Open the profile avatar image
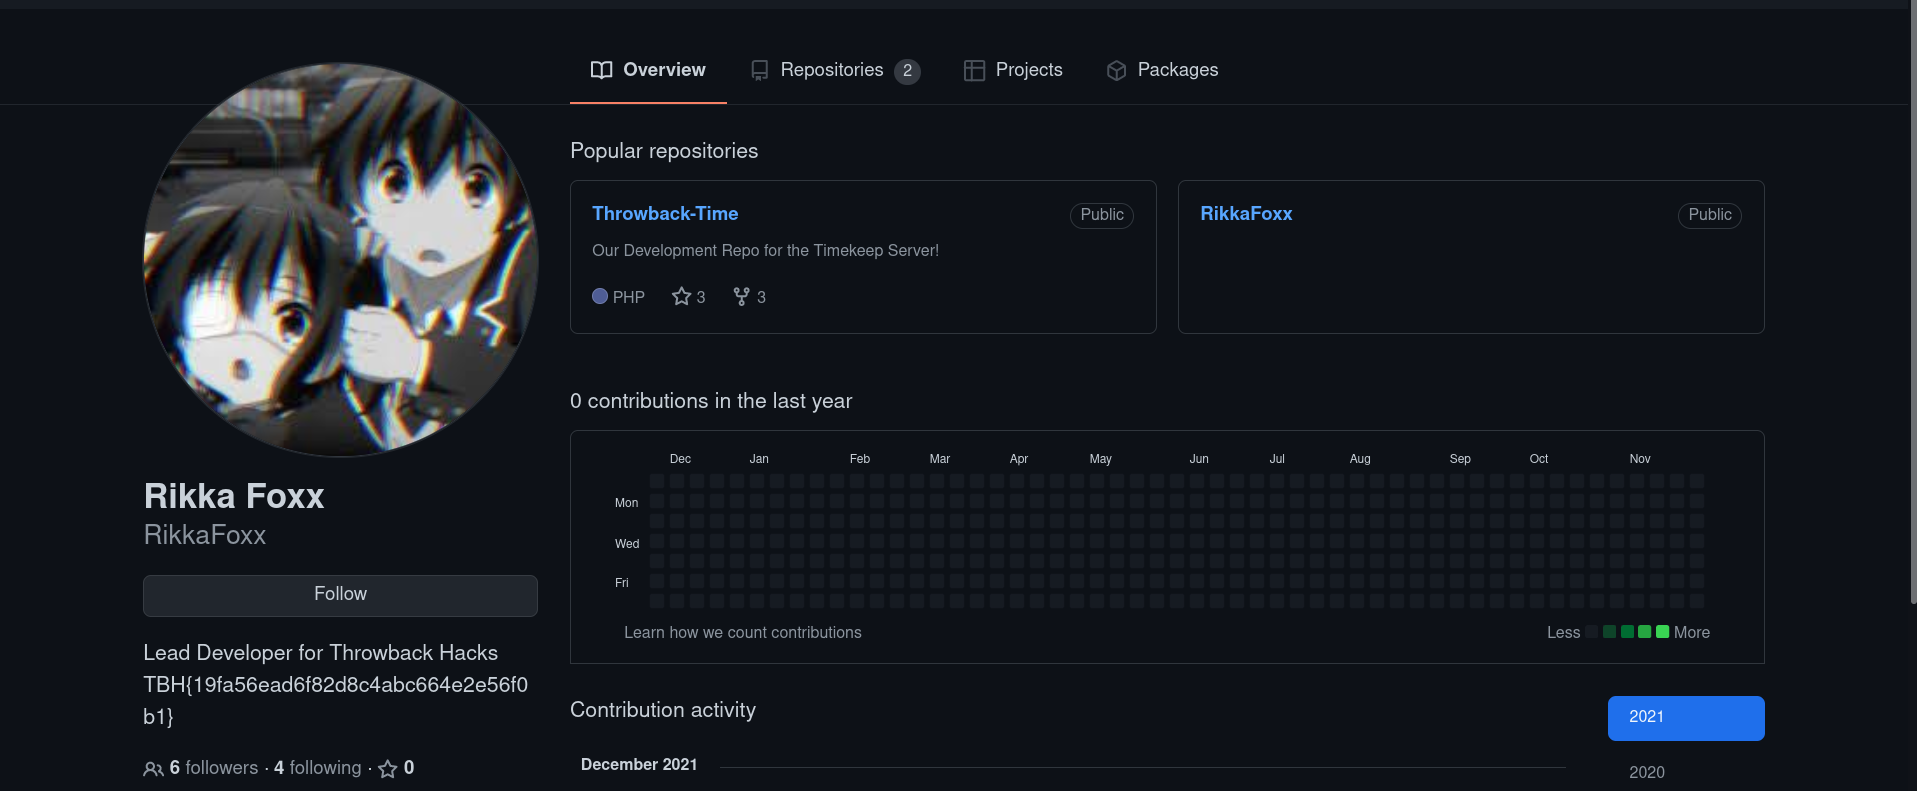Screen dimensions: 1917x791 click(x=341, y=260)
